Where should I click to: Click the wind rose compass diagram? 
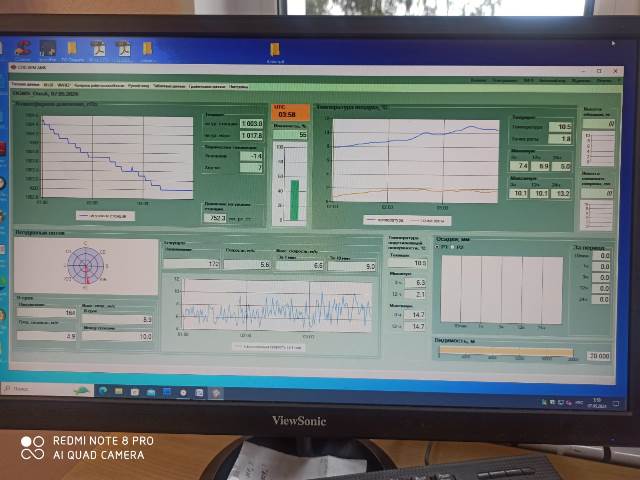[87, 263]
